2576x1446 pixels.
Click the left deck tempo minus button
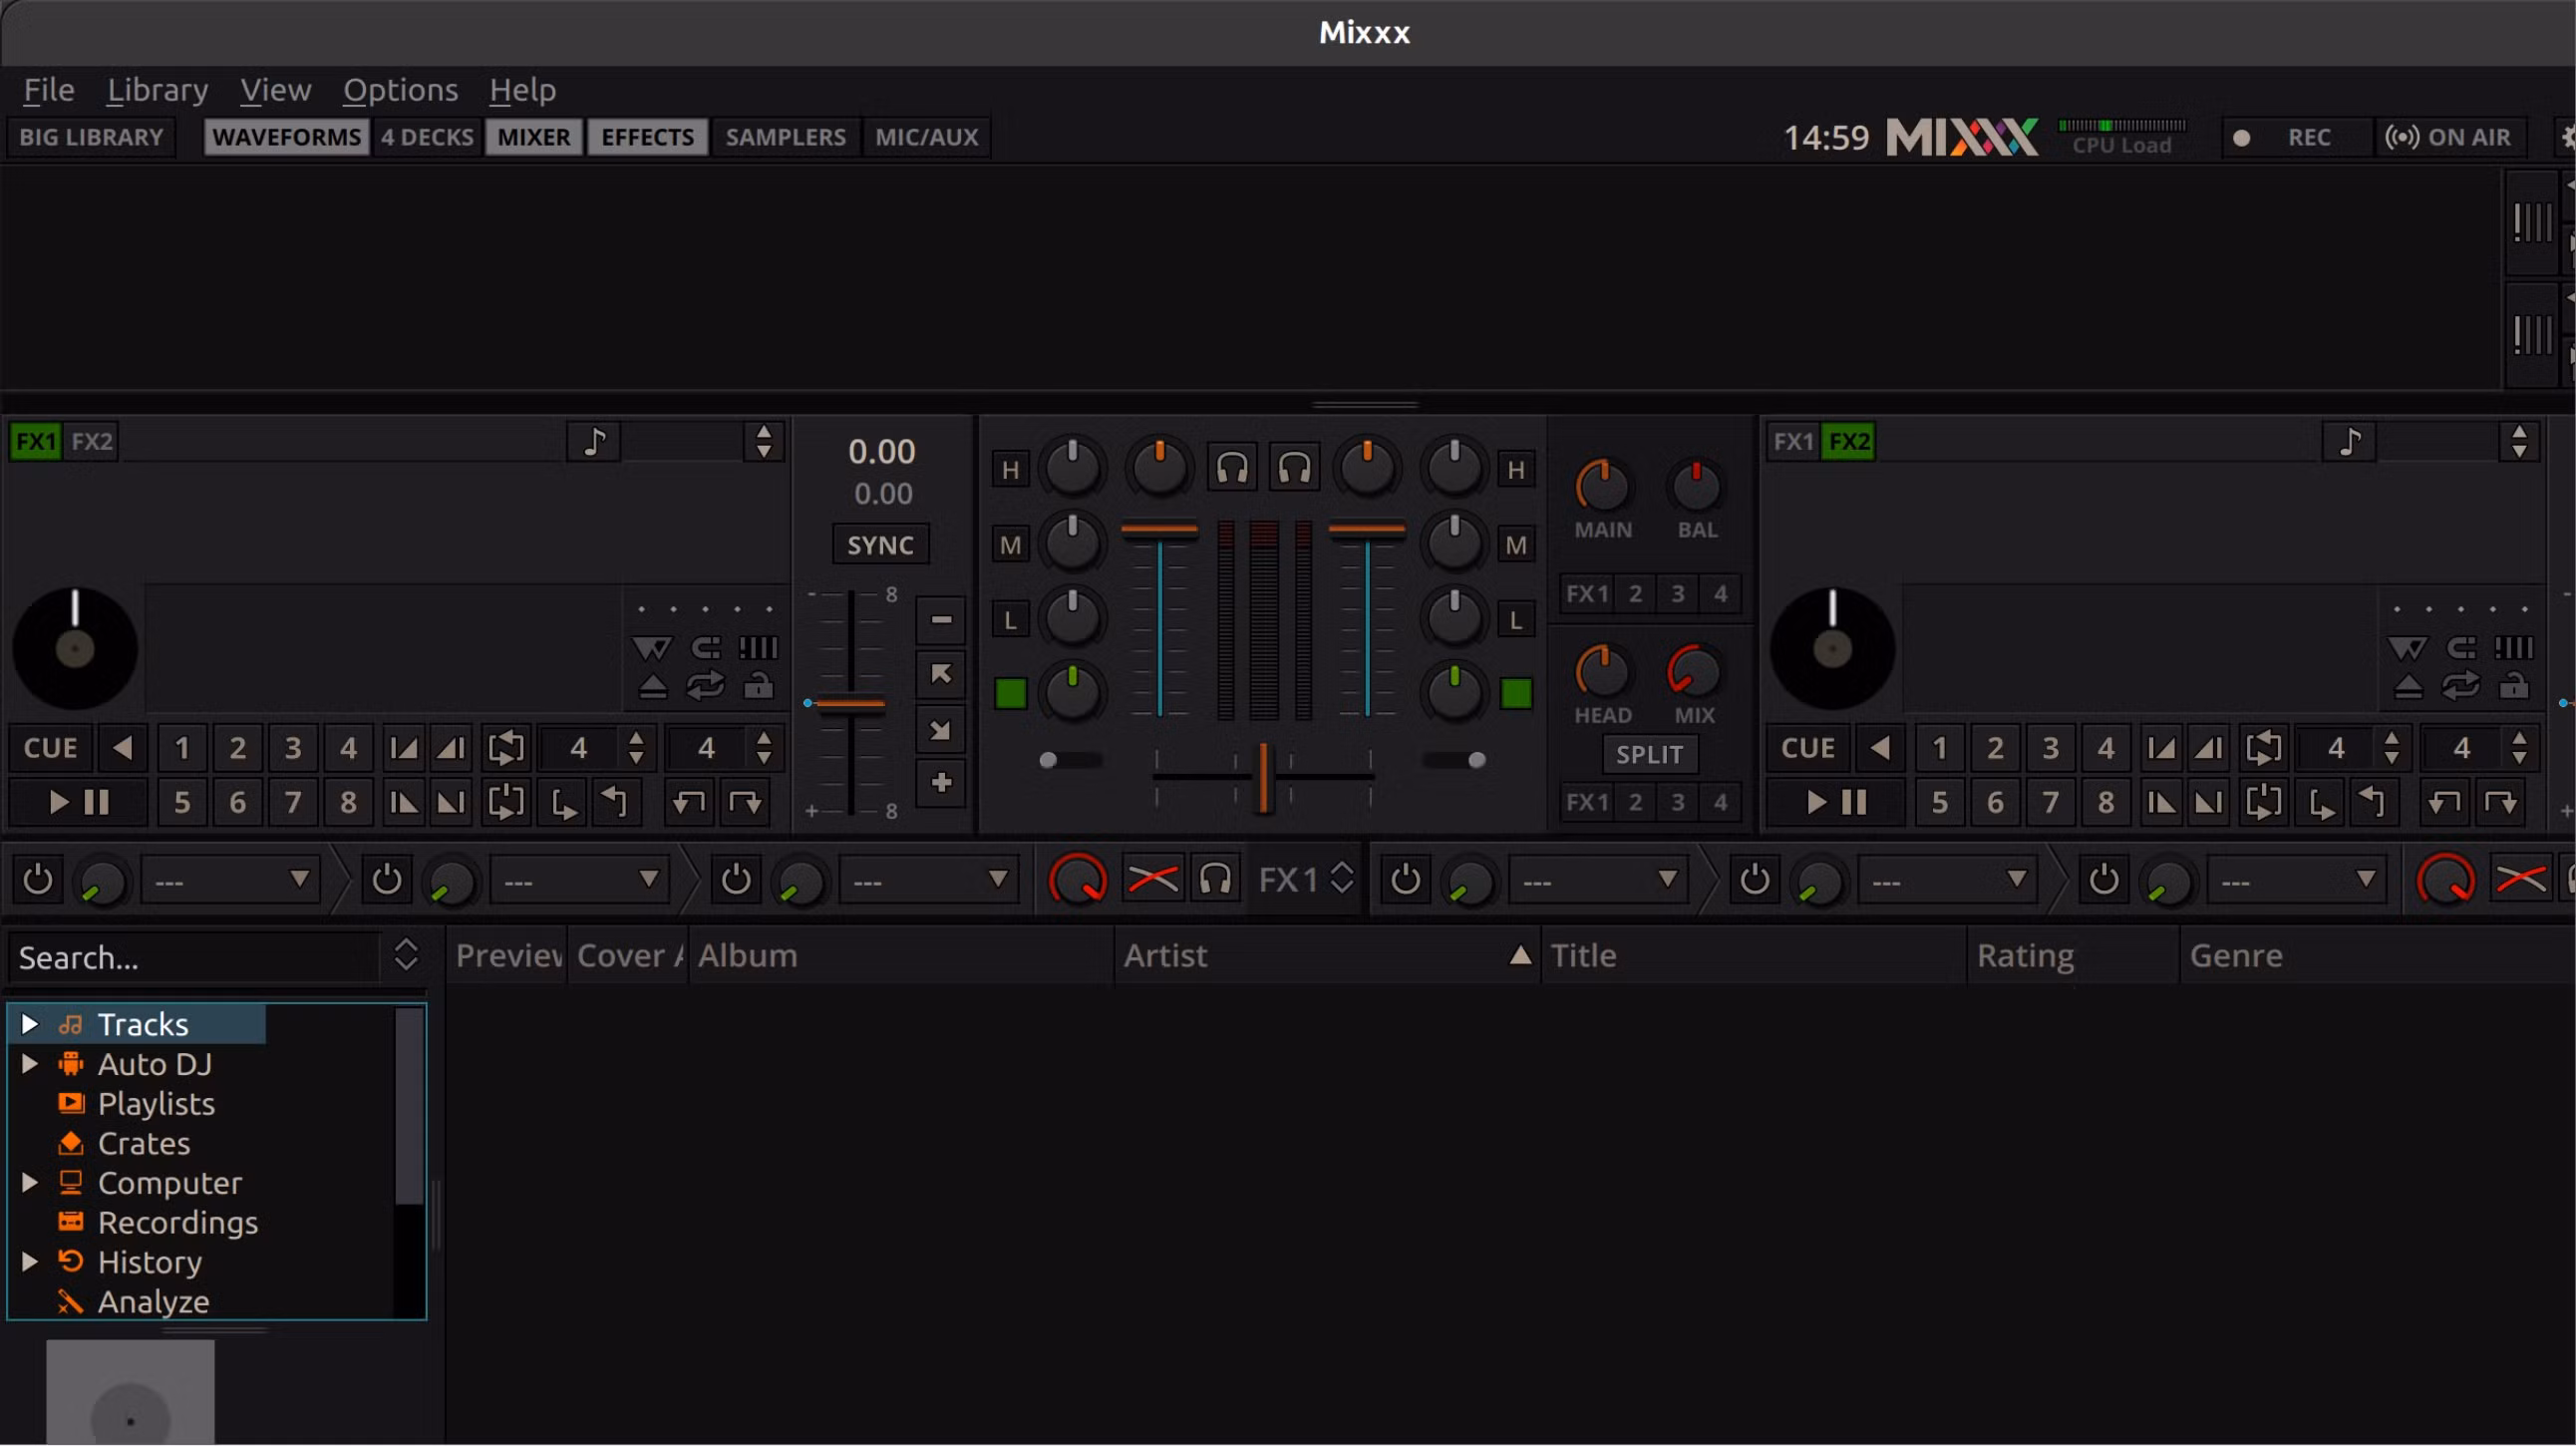941,619
